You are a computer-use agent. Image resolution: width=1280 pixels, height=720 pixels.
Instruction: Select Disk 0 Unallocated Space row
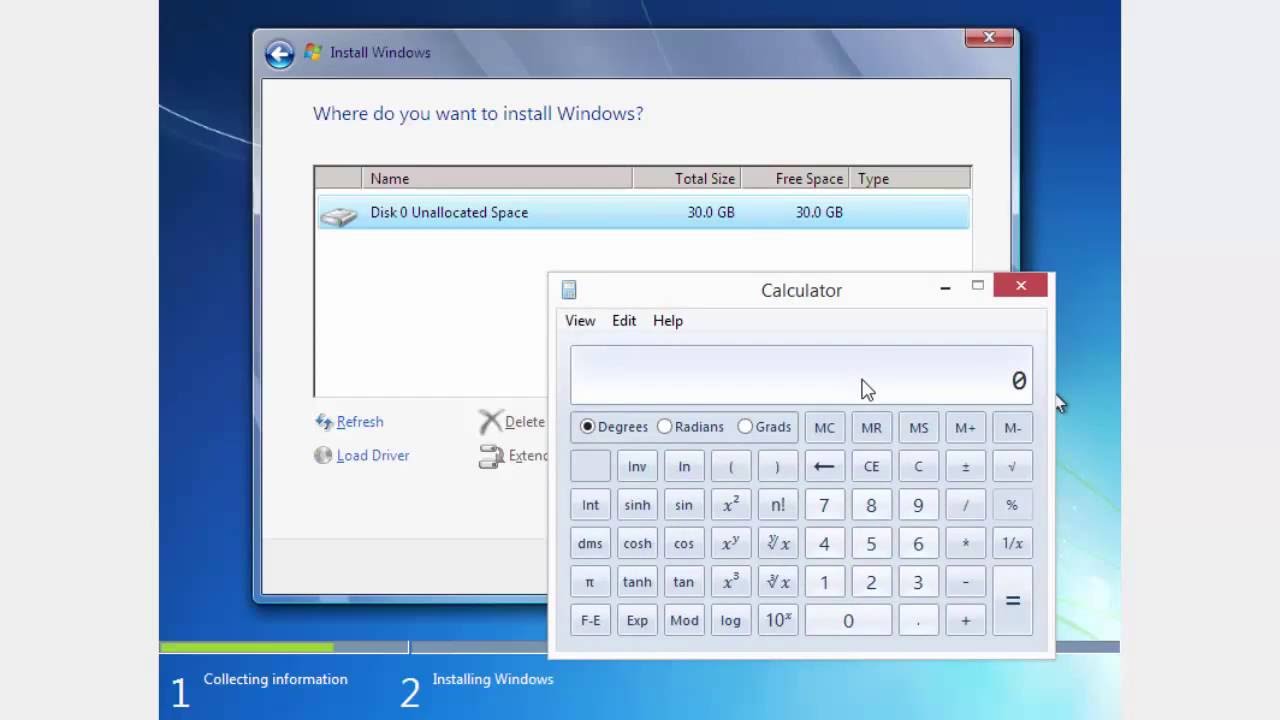point(643,212)
